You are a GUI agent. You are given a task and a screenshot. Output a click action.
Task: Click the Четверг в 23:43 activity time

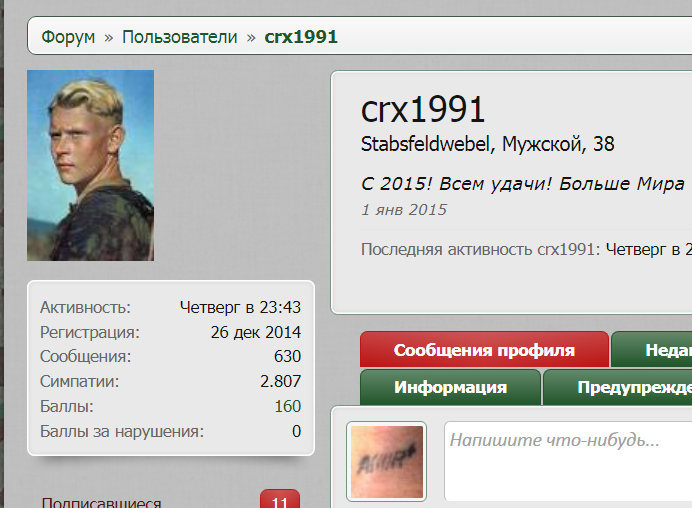240,307
